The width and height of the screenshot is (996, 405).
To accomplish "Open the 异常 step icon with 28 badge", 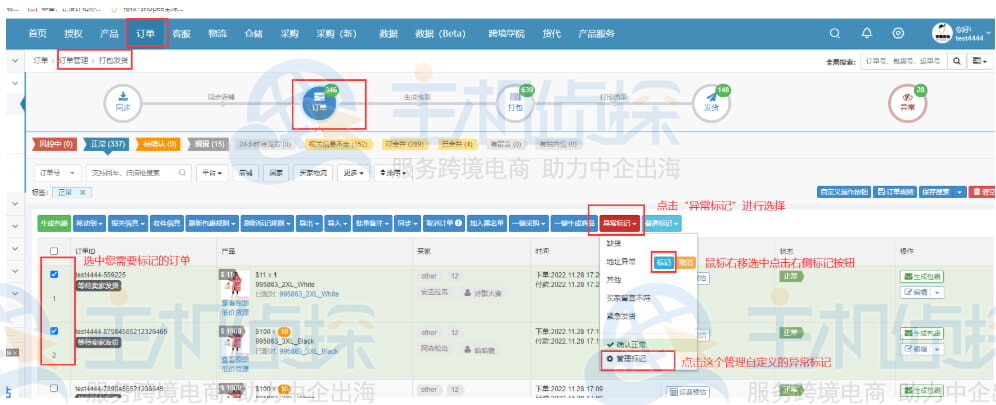I will point(907,103).
